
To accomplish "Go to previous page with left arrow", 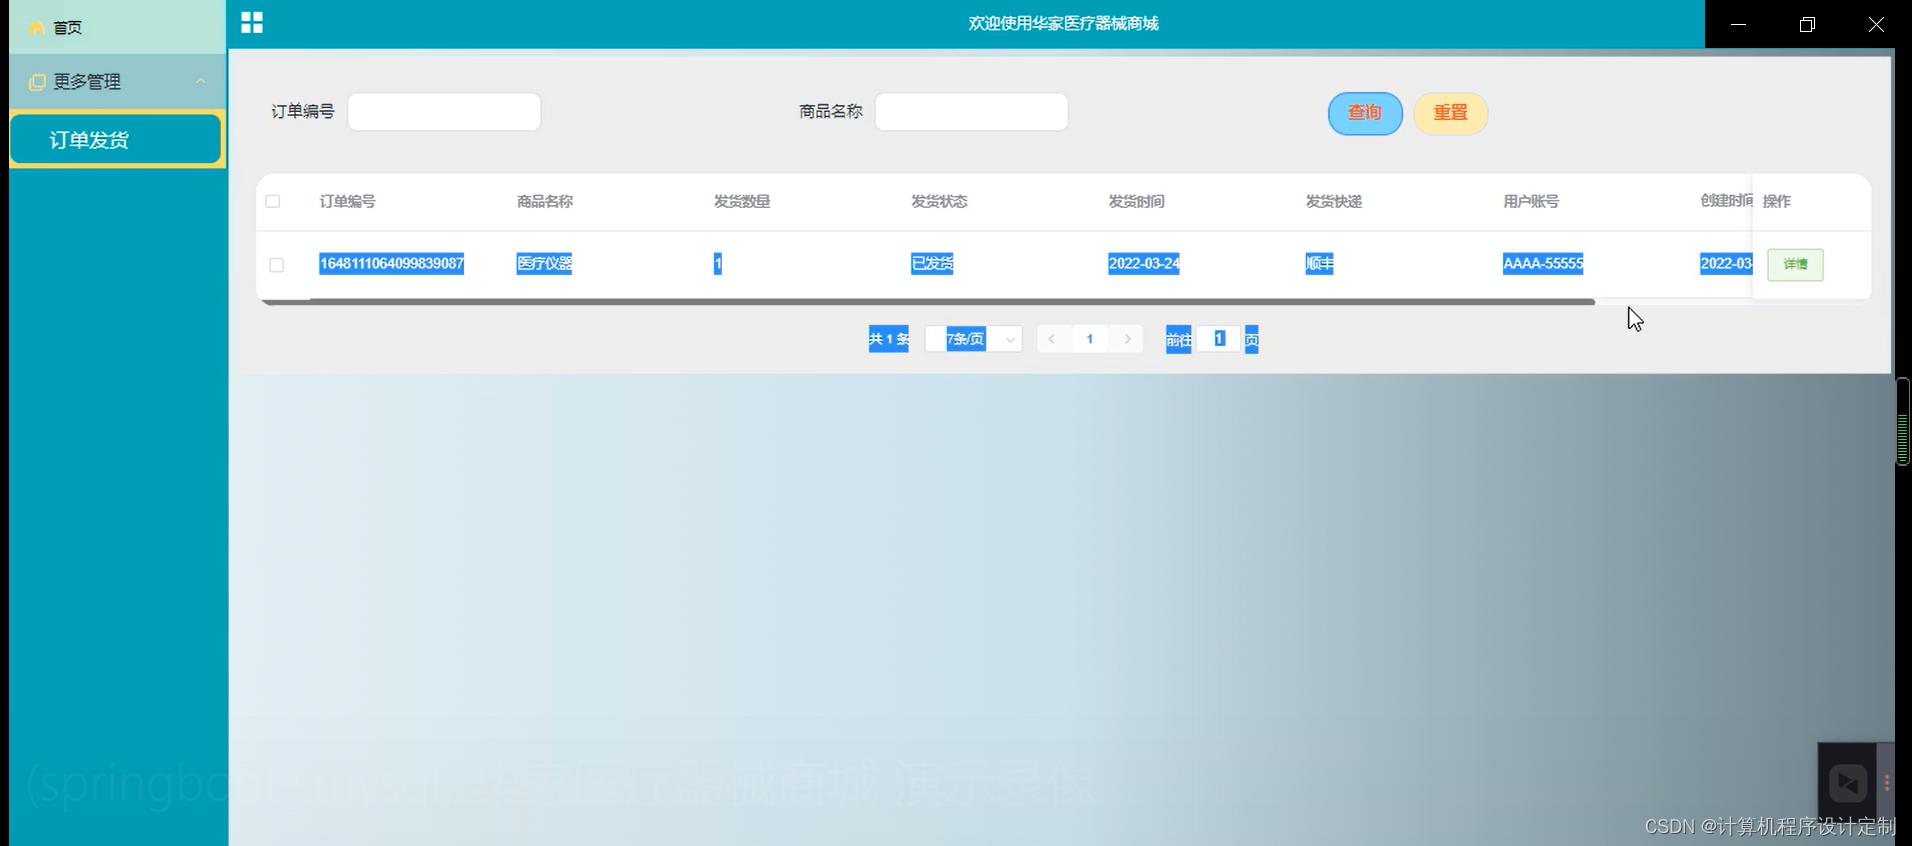I will pos(1051,339).
